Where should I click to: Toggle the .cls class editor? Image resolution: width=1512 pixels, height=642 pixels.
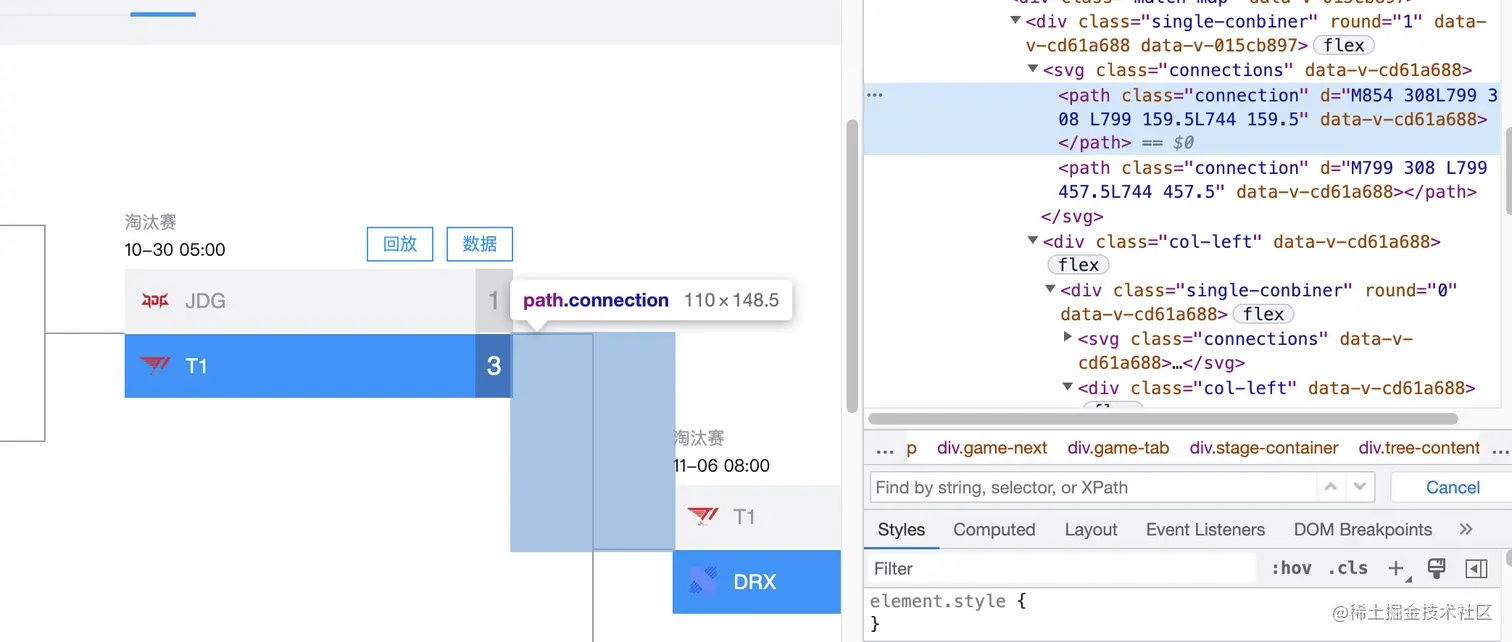tap(1349, 568)
